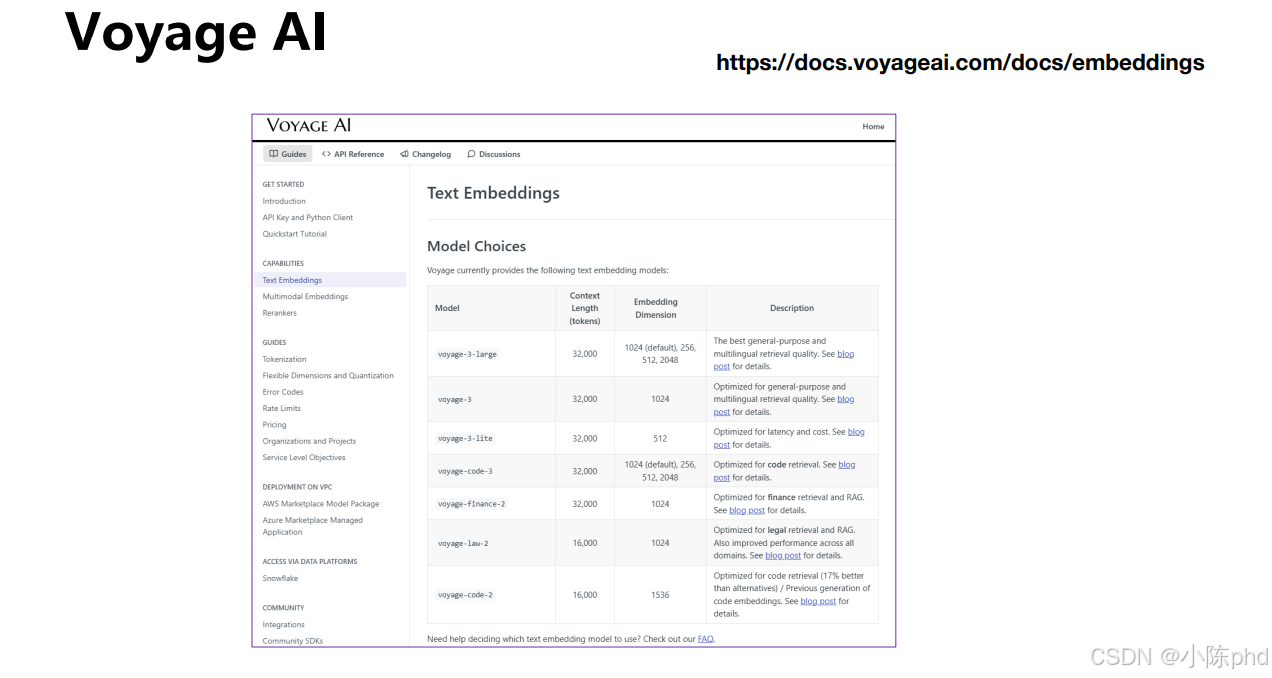Open the Discussions tab
The height and width of the screenshot is (678, 1272).
[494, 154]
